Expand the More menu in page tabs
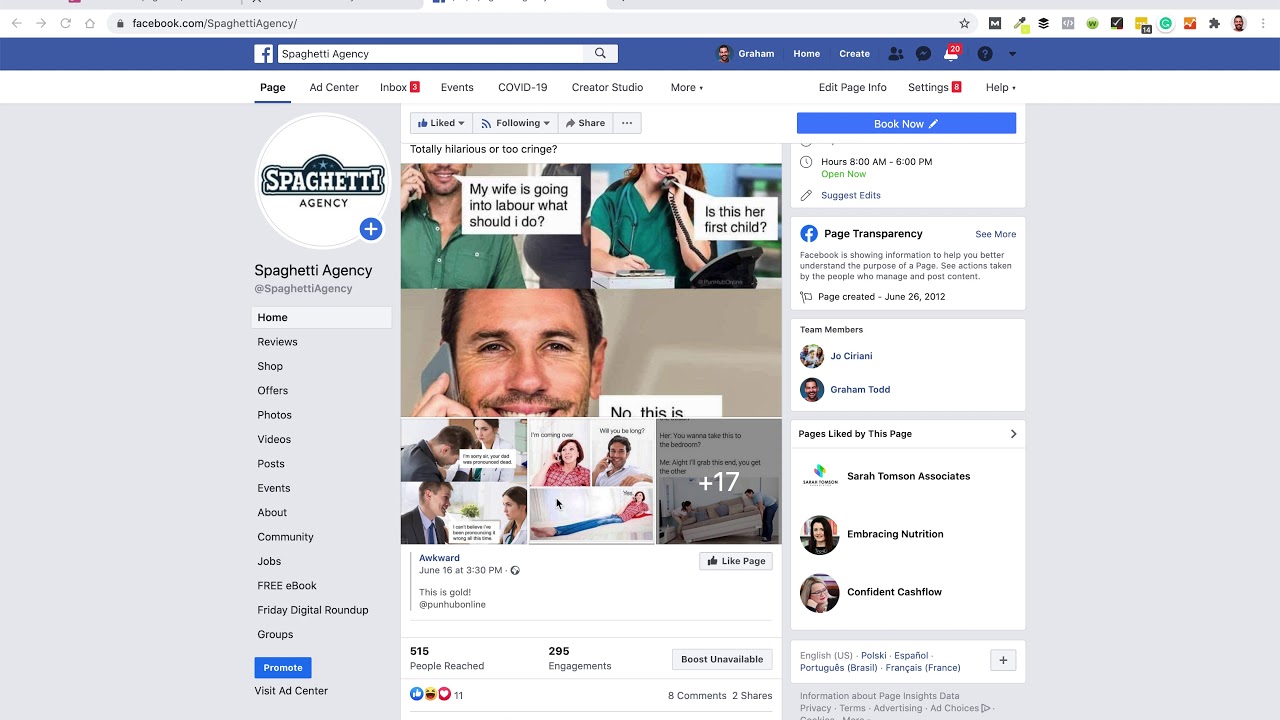1280x720 pixels. [687, 87]
